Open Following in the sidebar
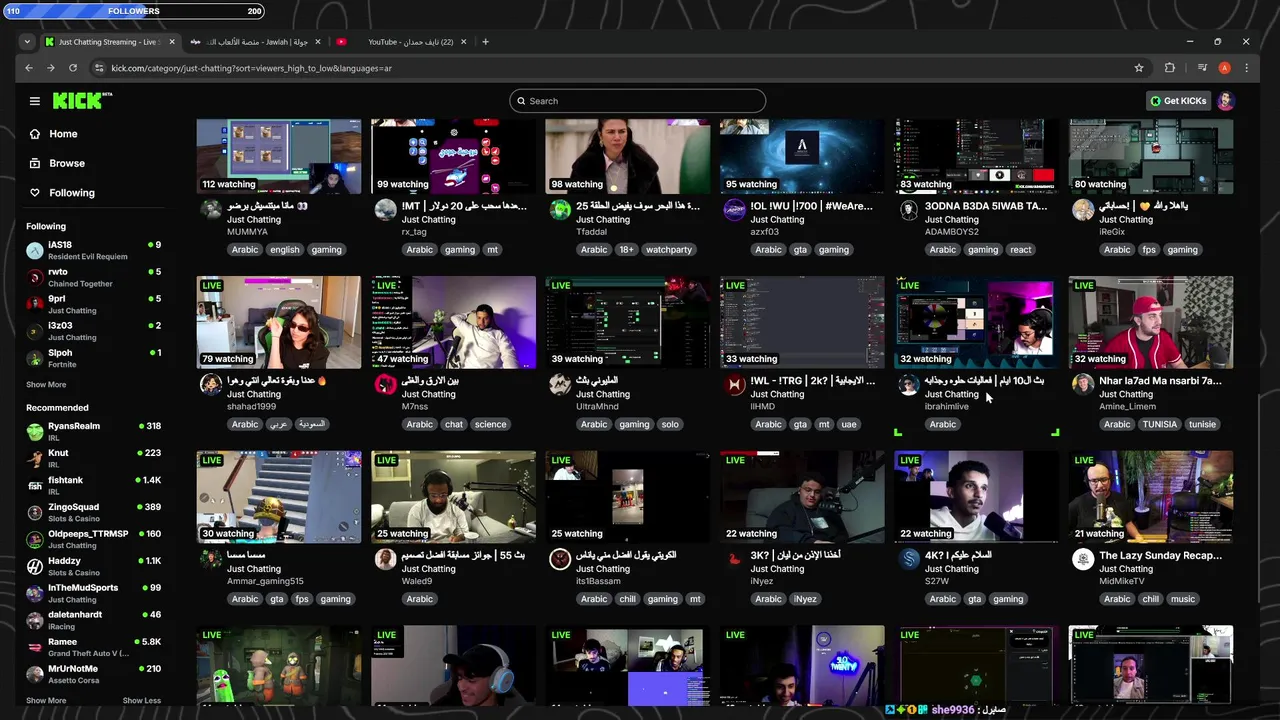 coord(72,193)
